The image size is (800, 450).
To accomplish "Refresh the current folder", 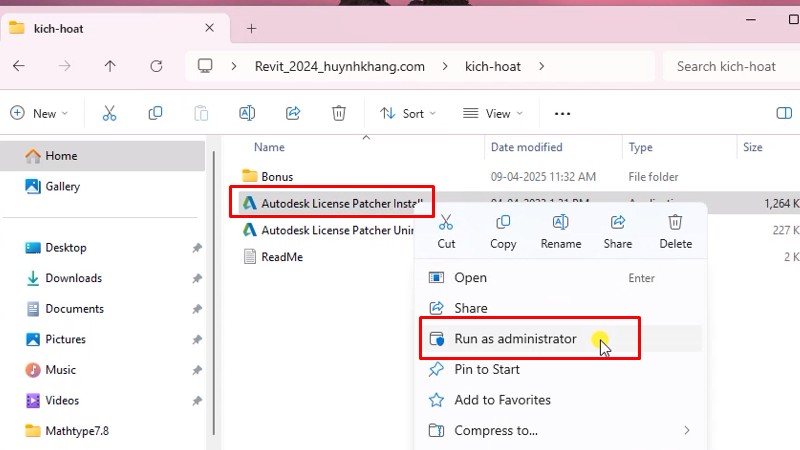I will (156, 66).
